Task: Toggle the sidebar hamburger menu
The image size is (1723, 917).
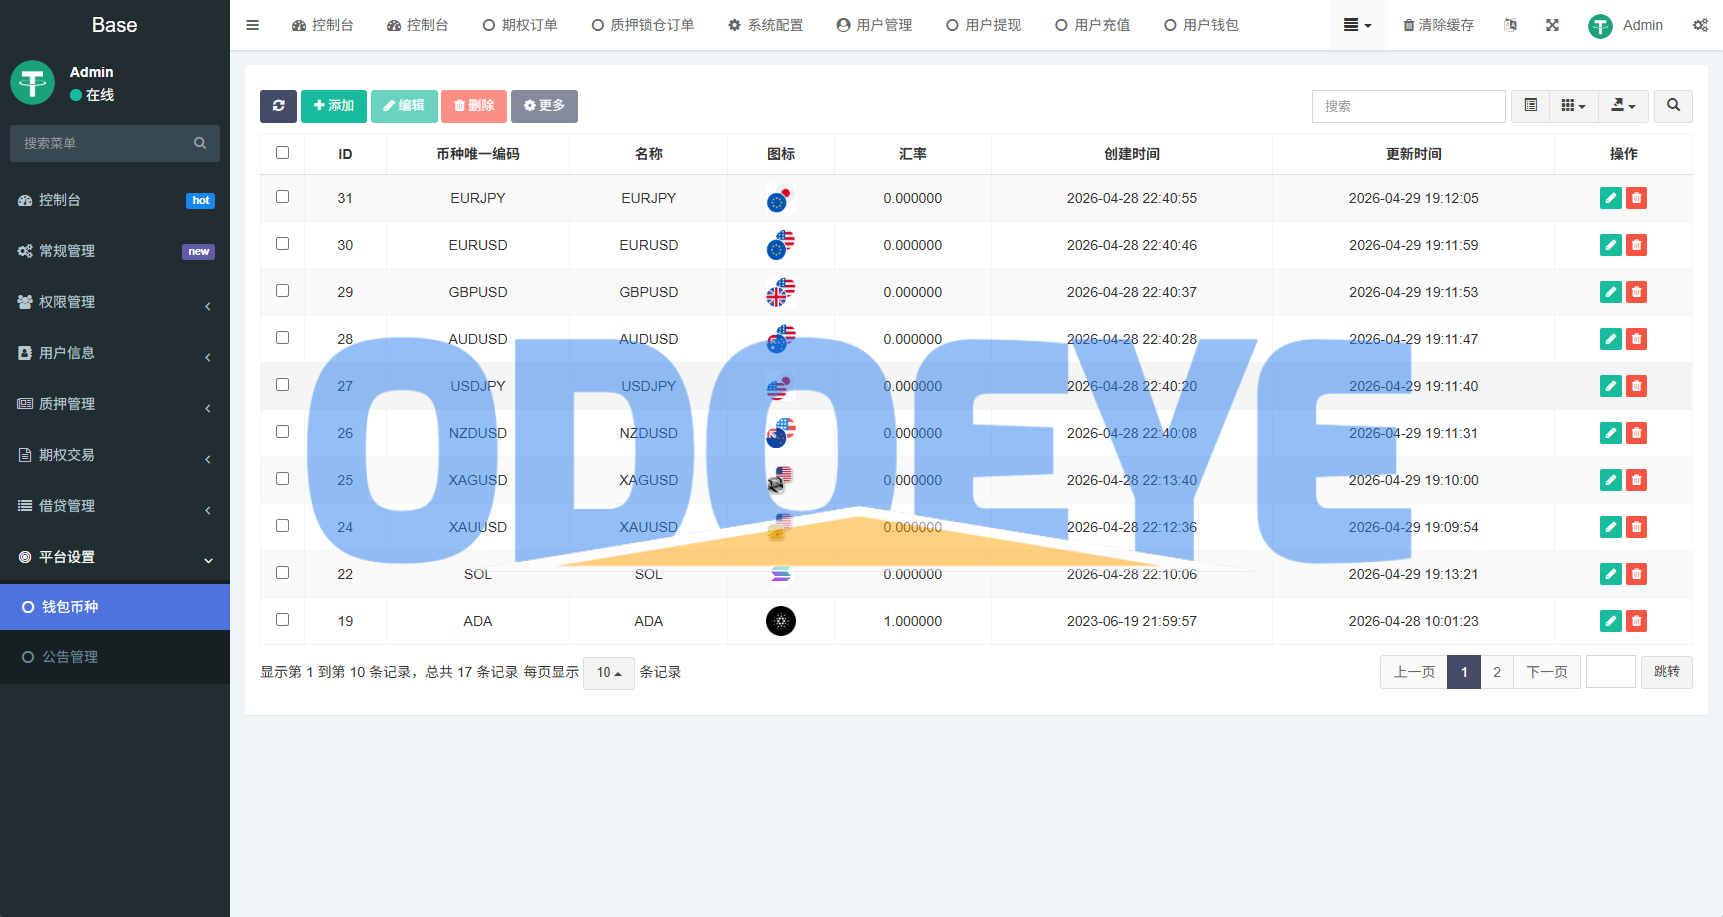Action: pos(252,25)
